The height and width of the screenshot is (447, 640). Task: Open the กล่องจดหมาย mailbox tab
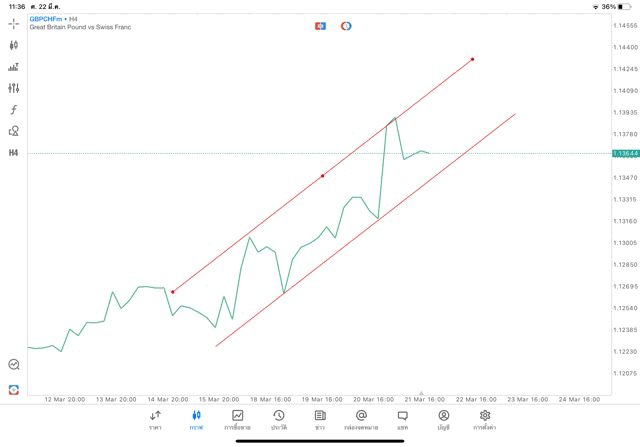point(361,420)
